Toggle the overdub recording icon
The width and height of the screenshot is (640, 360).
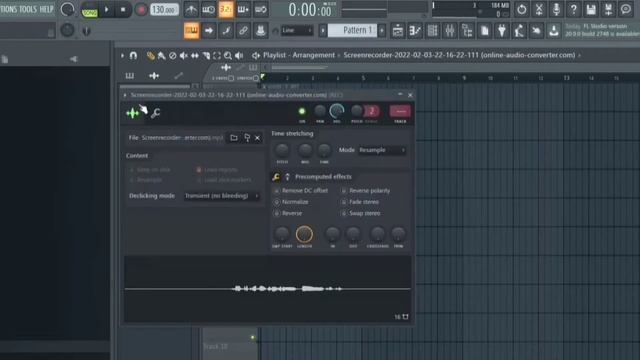pos(243,9)
